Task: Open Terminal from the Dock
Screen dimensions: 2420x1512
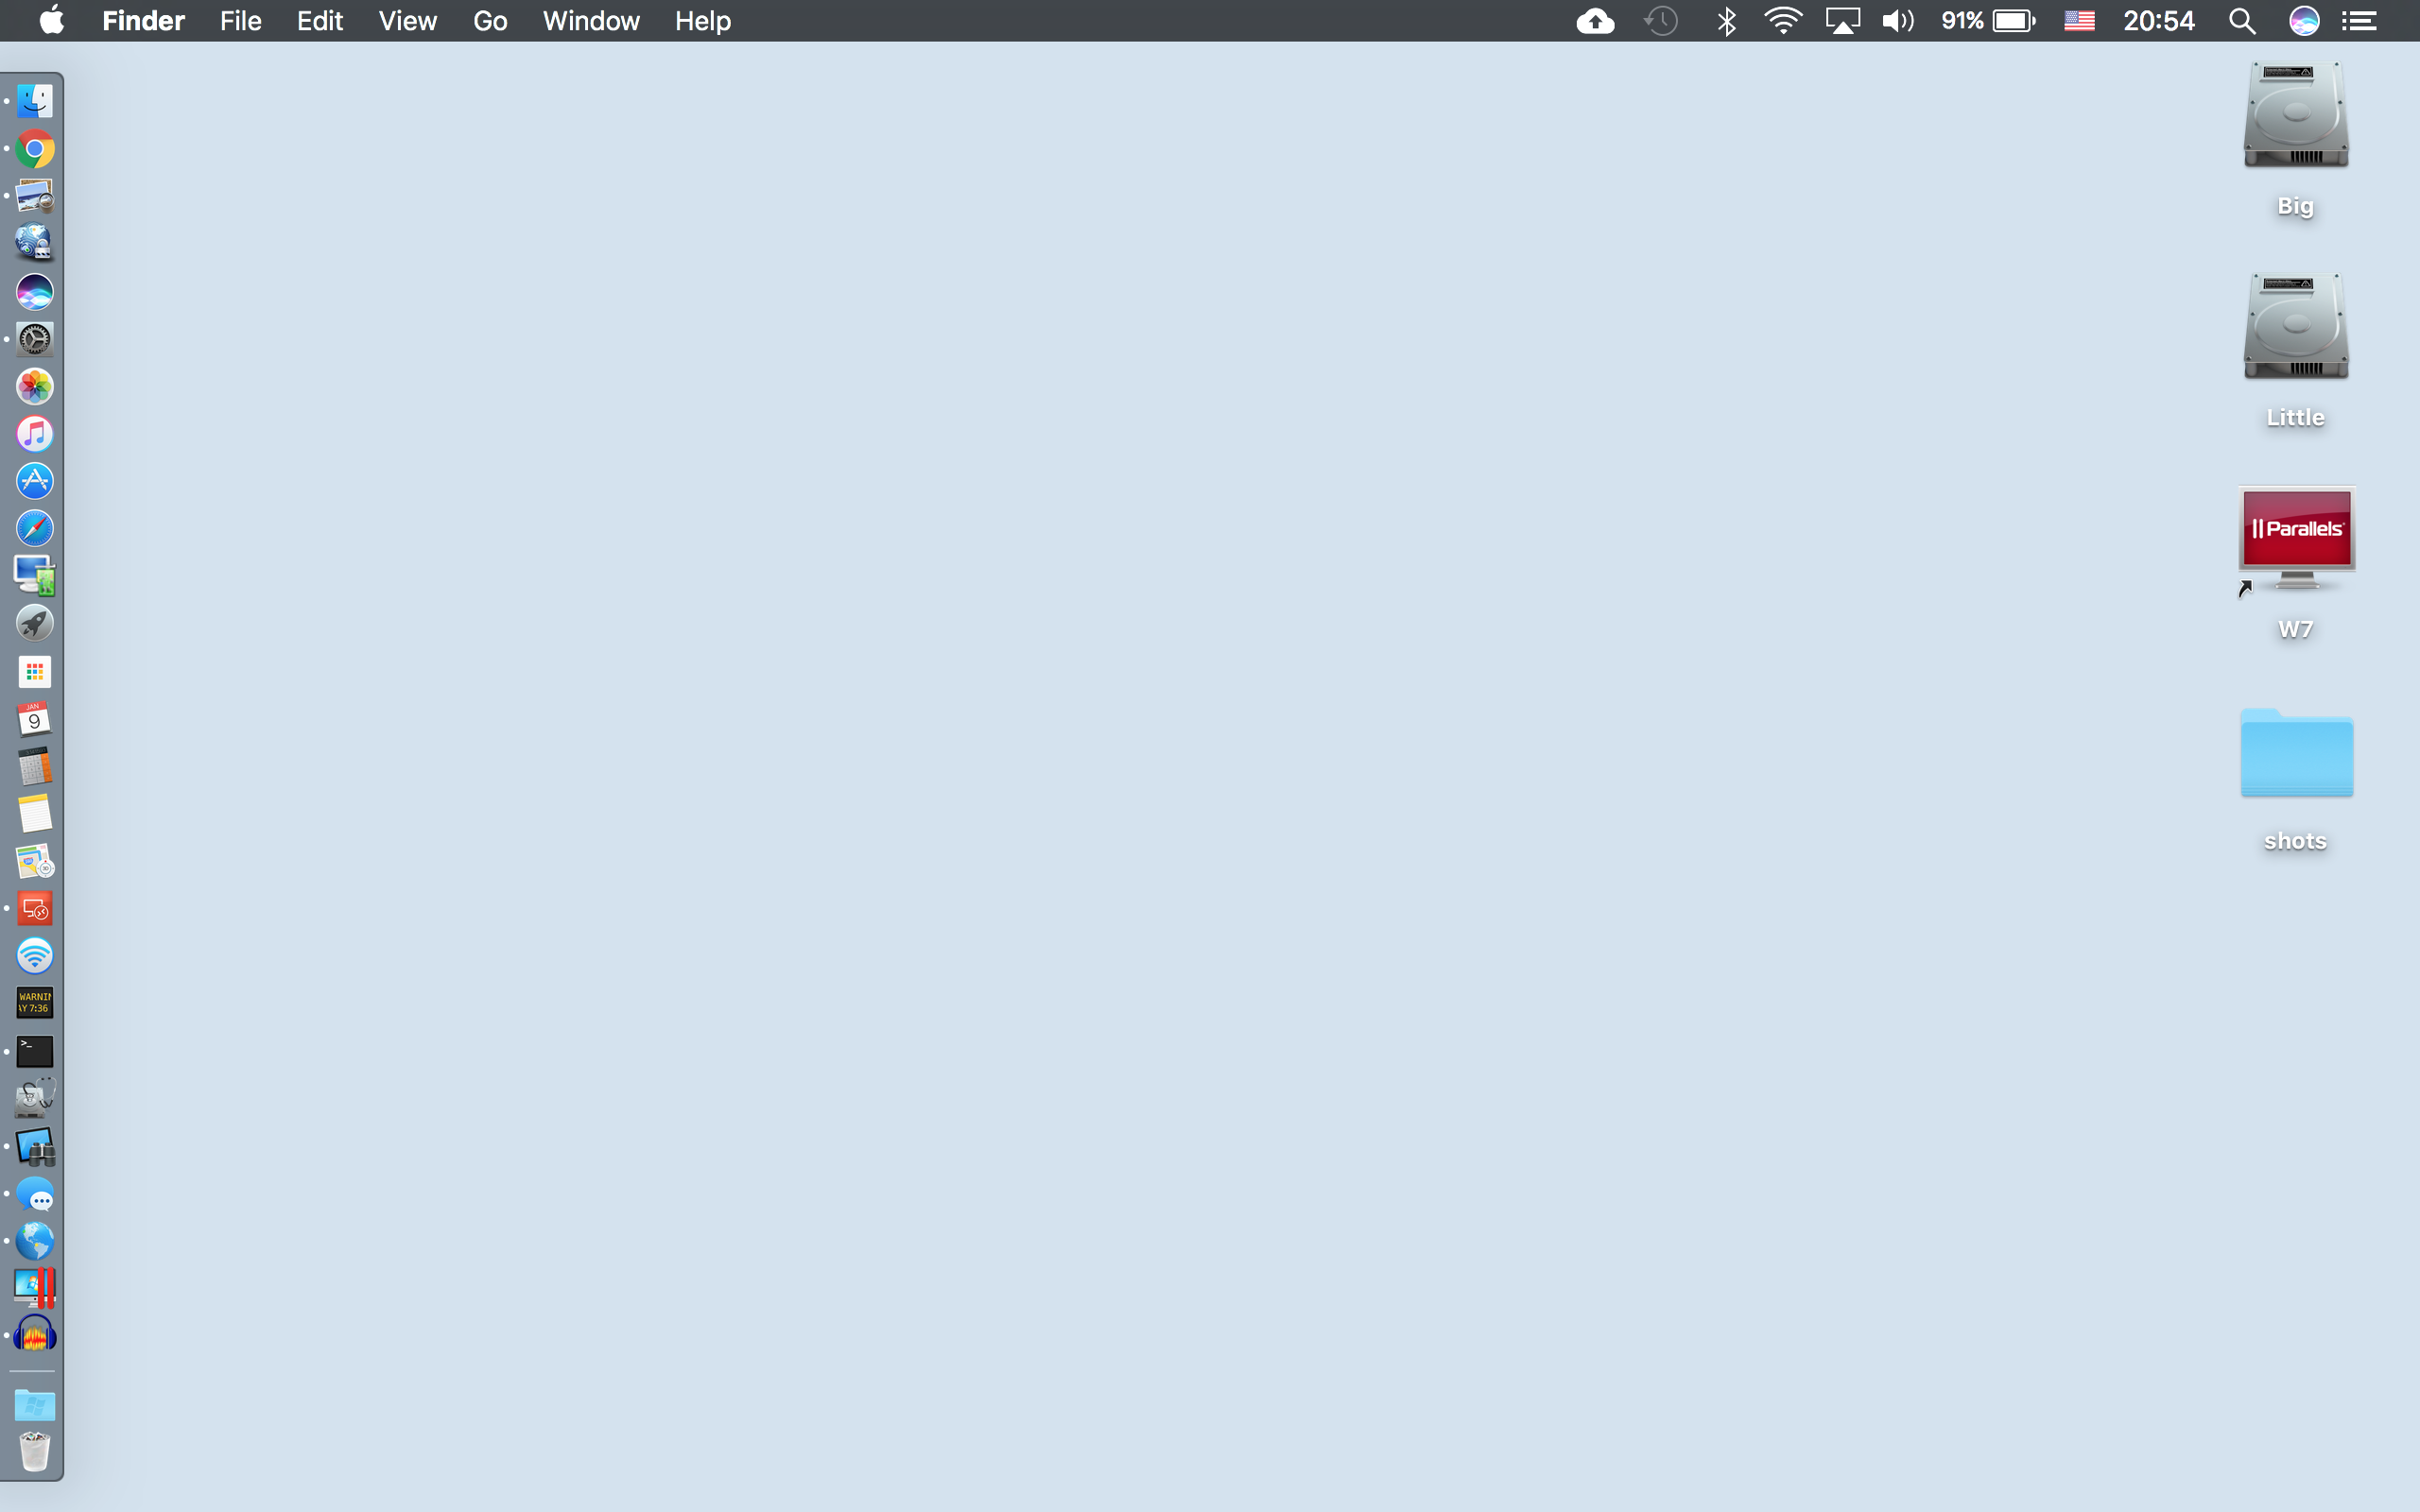Action: tap(35, 1051)
